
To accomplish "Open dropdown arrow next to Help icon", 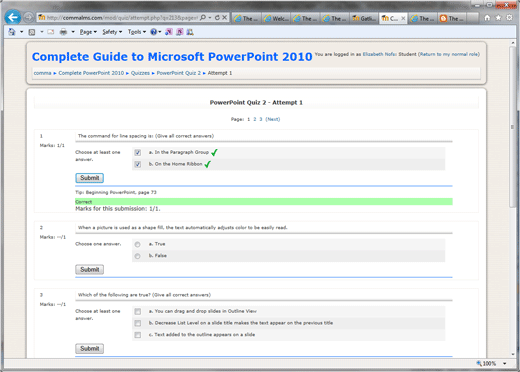I will (x=160, y=32).
